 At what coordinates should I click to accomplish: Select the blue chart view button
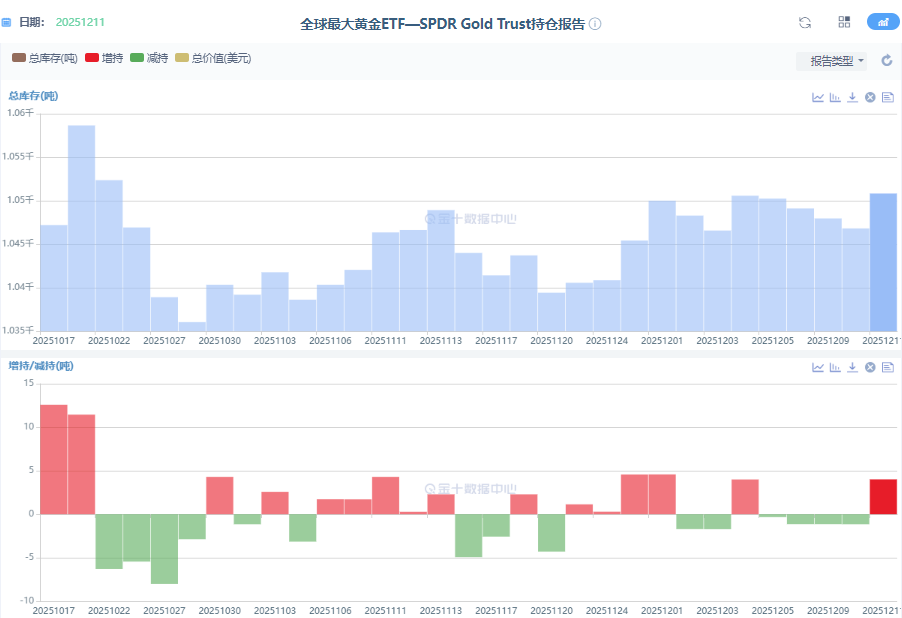click(x=883, y=22)
